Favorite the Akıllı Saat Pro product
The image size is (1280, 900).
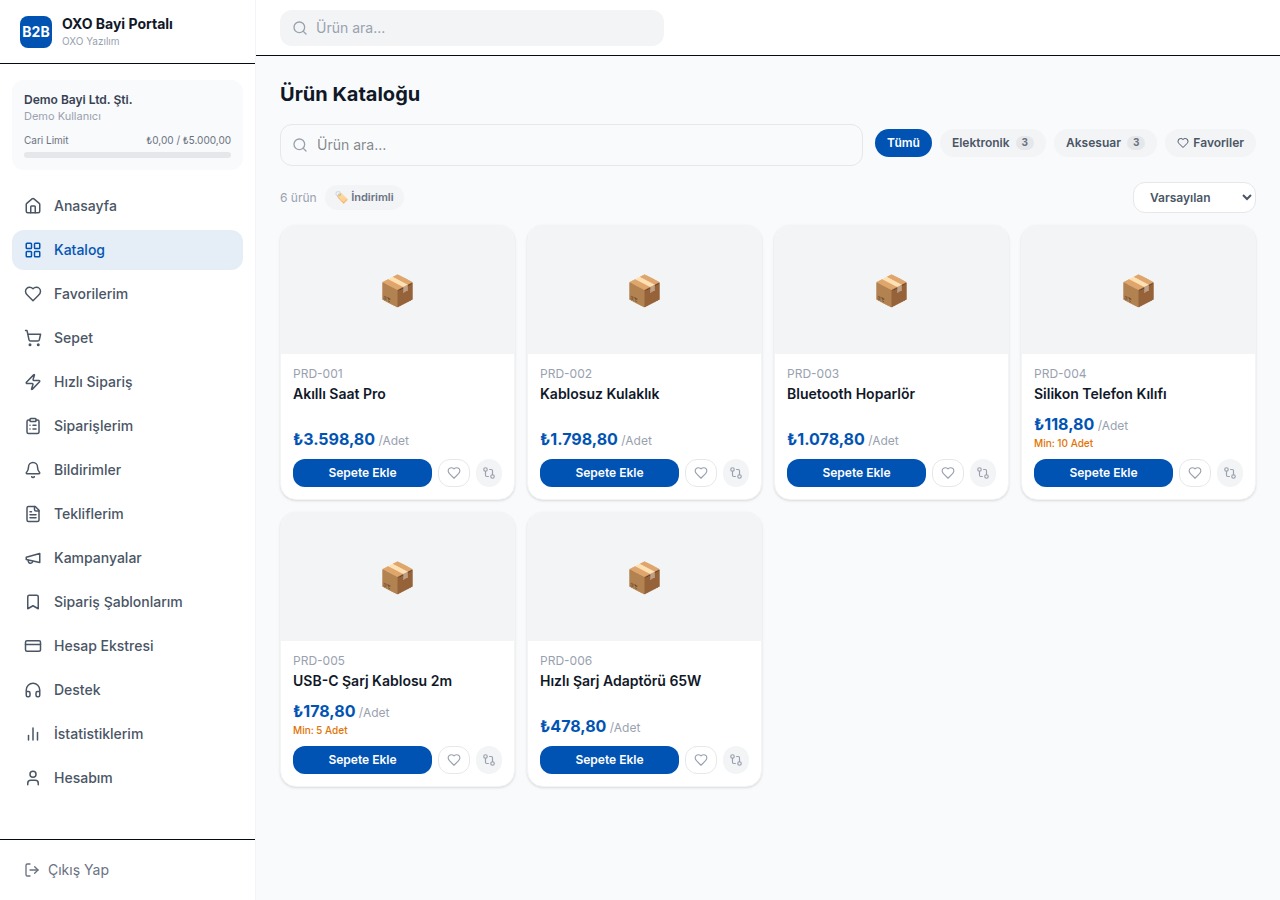point(454,473)
